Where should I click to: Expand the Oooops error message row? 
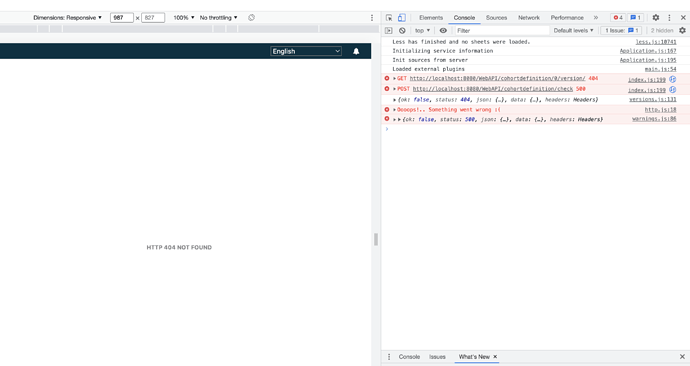point(394,110)
